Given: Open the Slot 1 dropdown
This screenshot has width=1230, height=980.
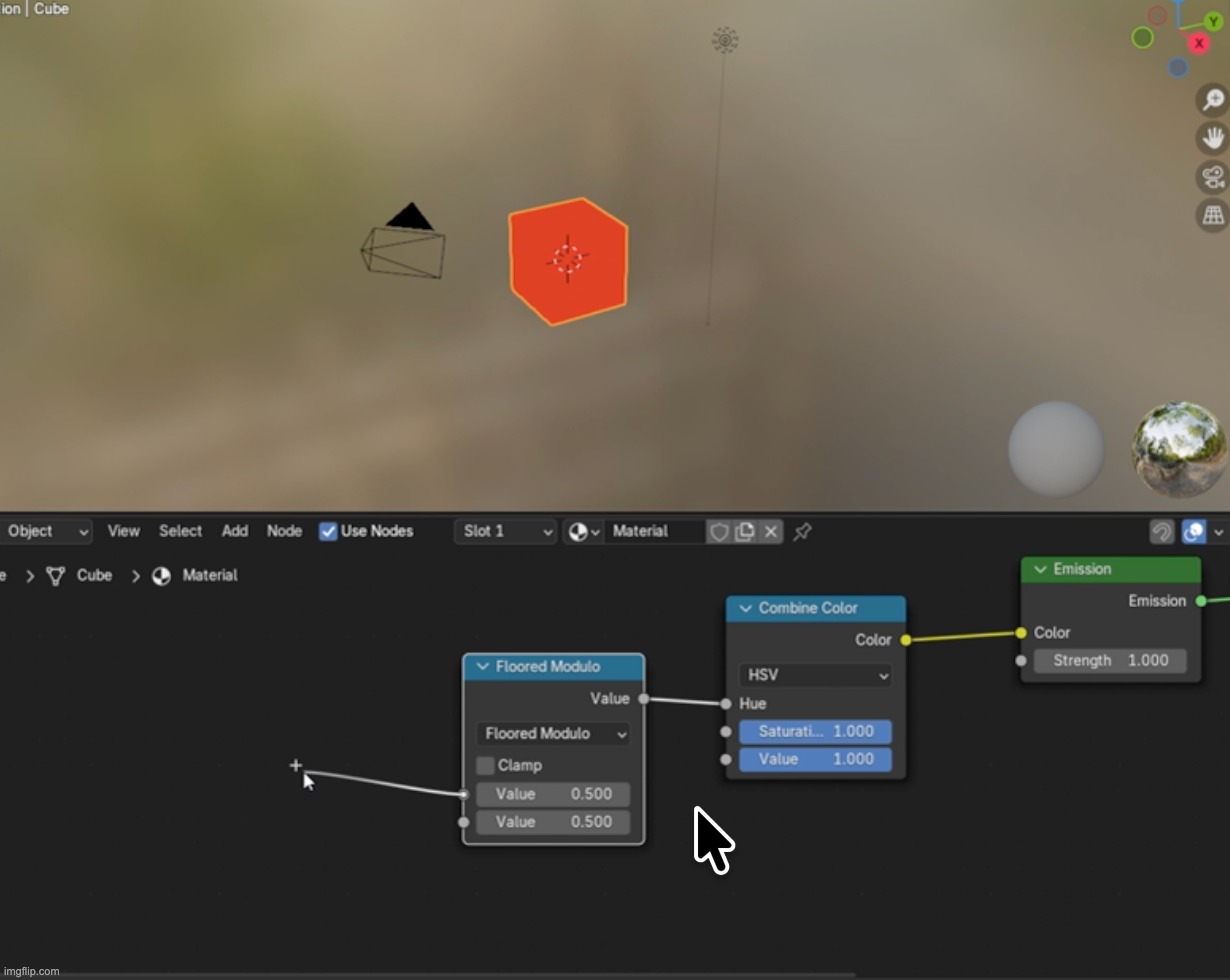Looking at the screenshot, I should (506, 532).
